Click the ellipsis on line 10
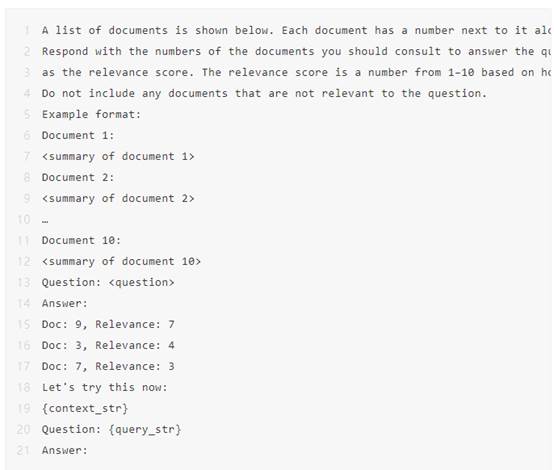Screen dimensions: 554x470 [45, 221]
